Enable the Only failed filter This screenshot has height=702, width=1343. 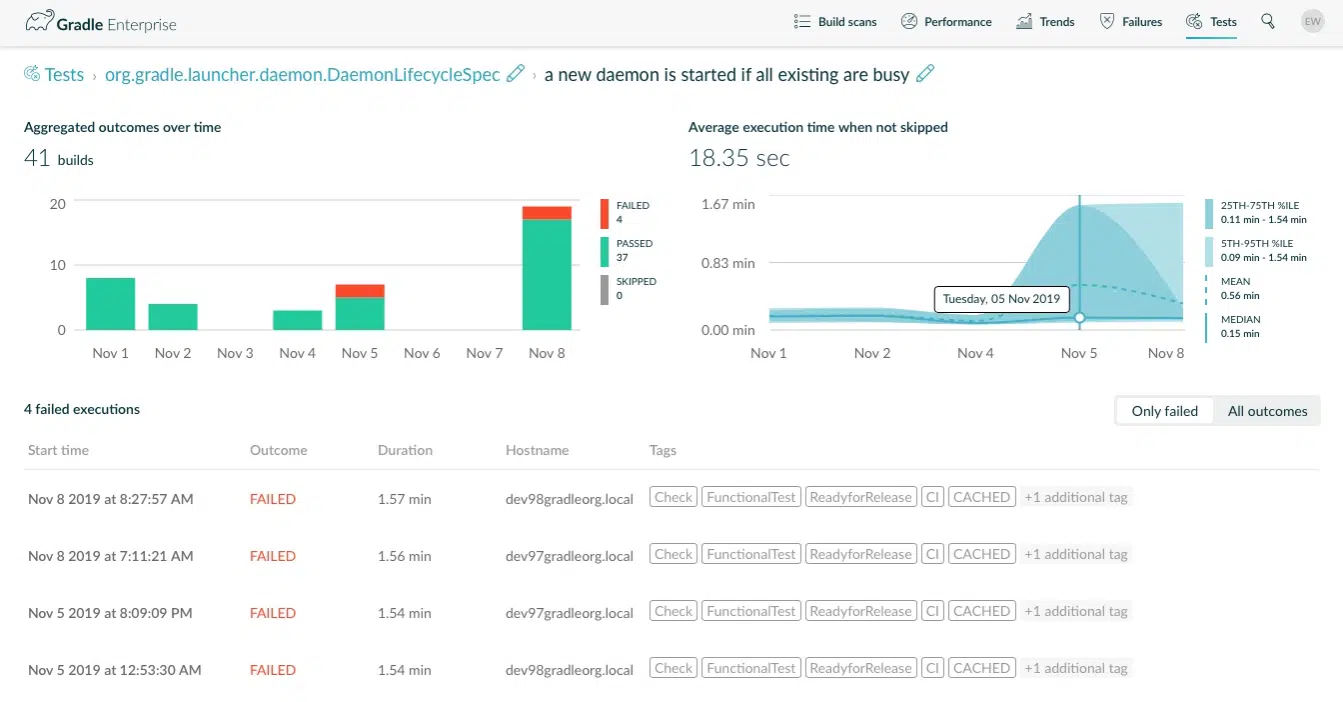point(1163,410)
